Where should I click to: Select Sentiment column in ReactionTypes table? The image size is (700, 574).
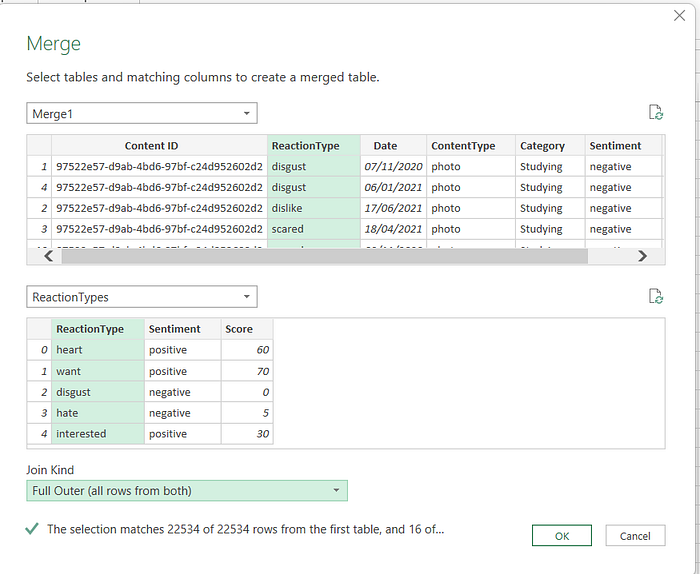[175, 329]
